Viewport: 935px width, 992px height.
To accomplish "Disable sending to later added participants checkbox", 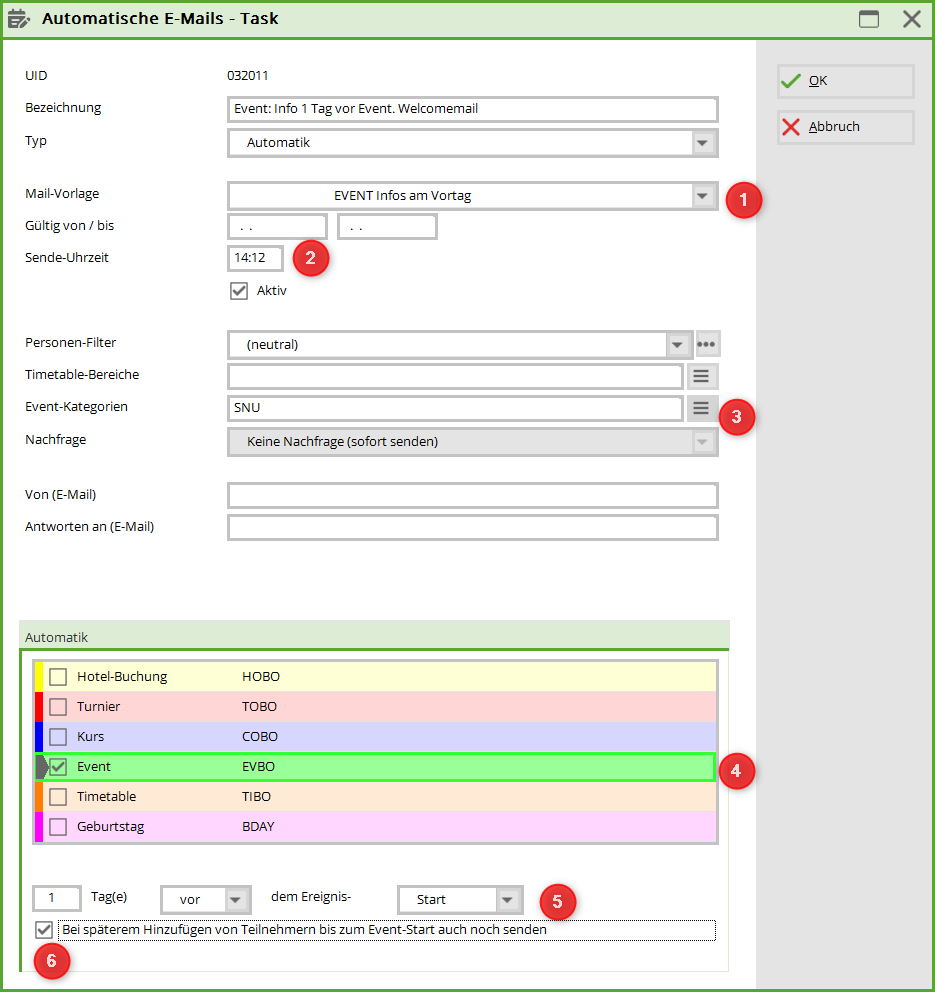I will (x=44, y=930).
